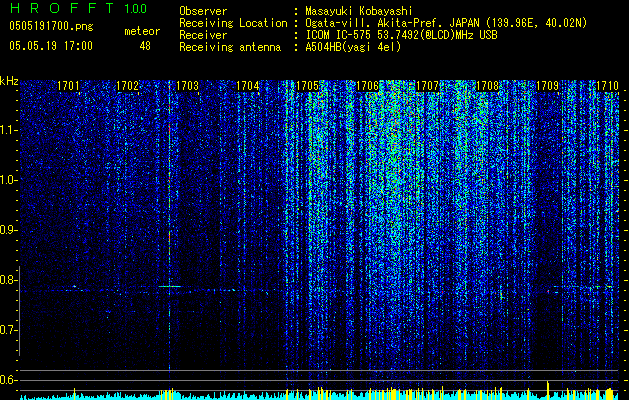629x400 pixels.
Task: Click the Observer label
Action: (x=203, y=11)
